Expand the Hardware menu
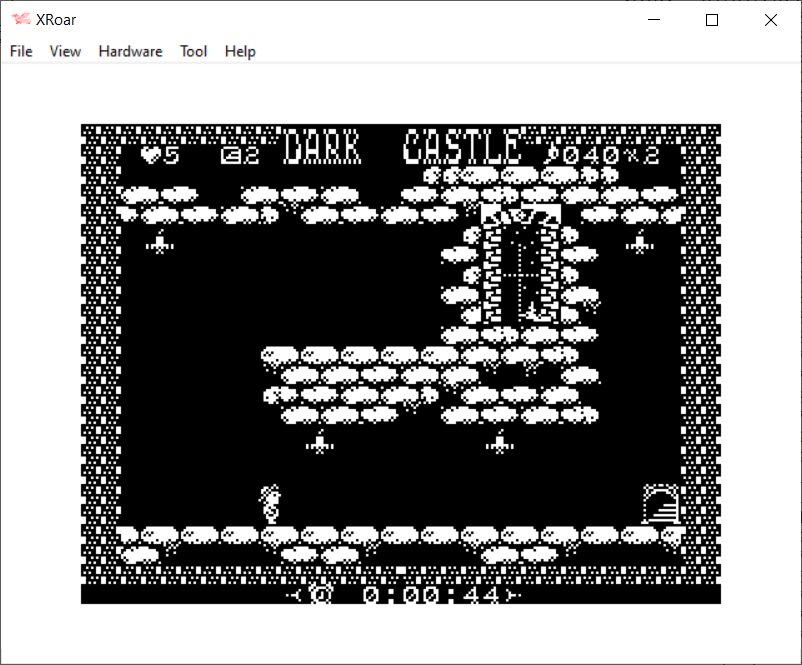Image resolution: width=802 pixels, height=665 pixels. (x=130, y=51)
